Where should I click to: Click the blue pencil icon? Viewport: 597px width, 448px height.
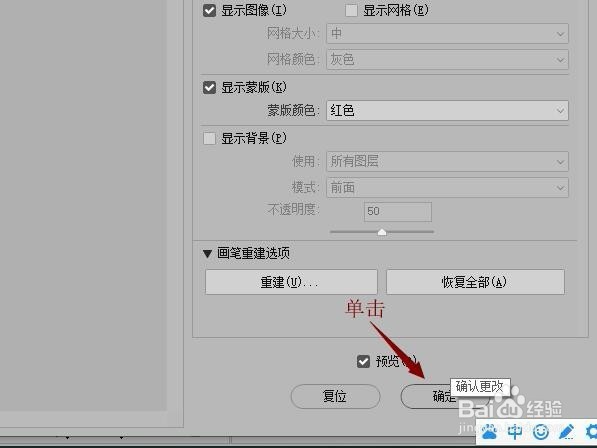[567, 432]
